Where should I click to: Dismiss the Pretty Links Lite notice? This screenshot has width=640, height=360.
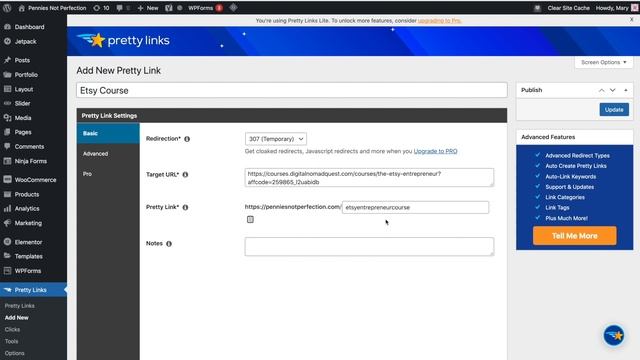point(631,19)
